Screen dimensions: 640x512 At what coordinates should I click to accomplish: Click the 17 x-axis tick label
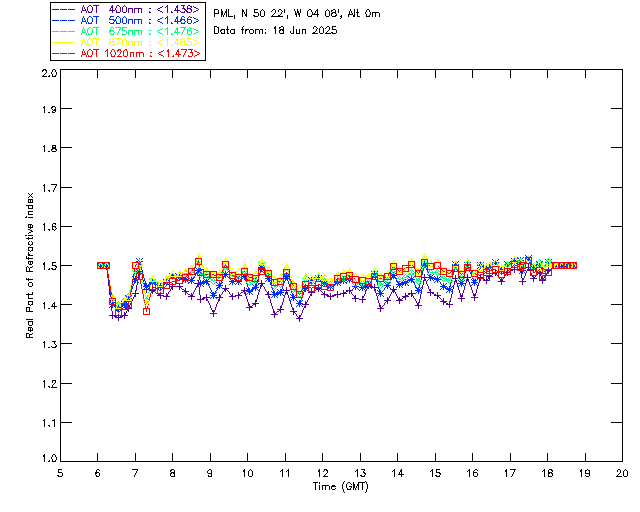510,473
